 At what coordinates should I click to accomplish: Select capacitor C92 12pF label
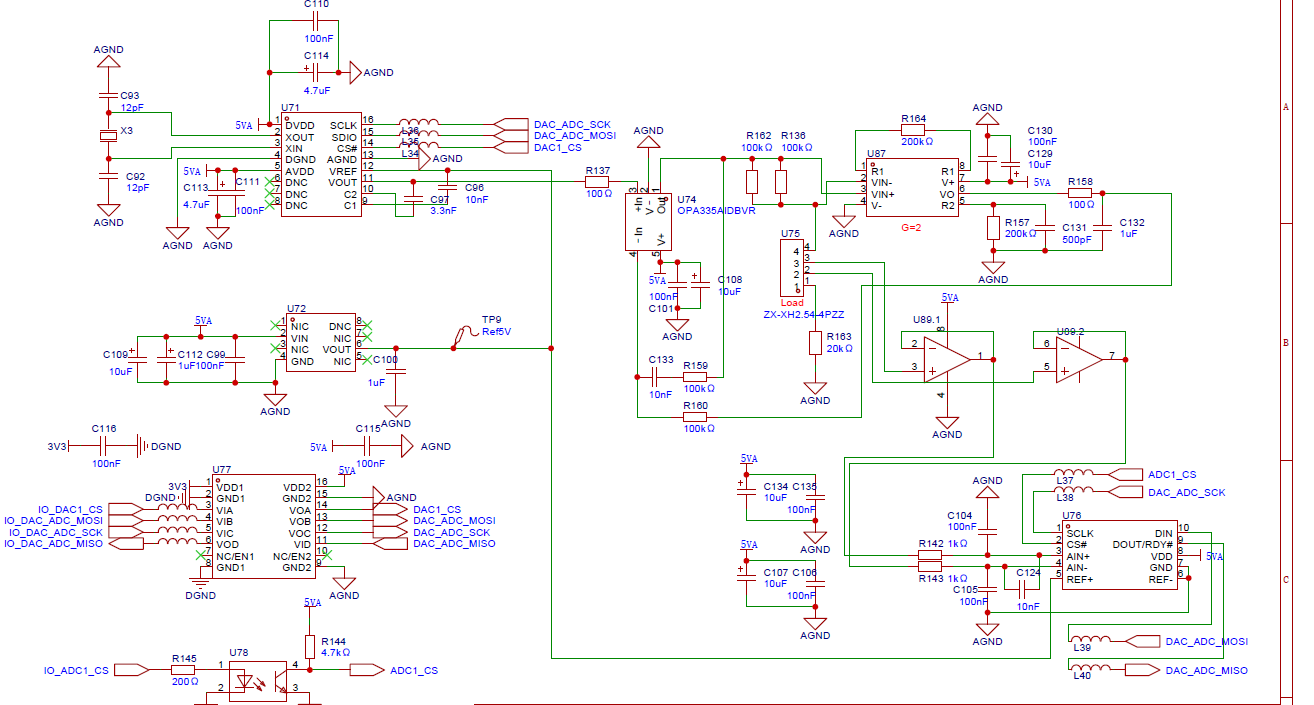pyautogui.click(x=136, y=182)
